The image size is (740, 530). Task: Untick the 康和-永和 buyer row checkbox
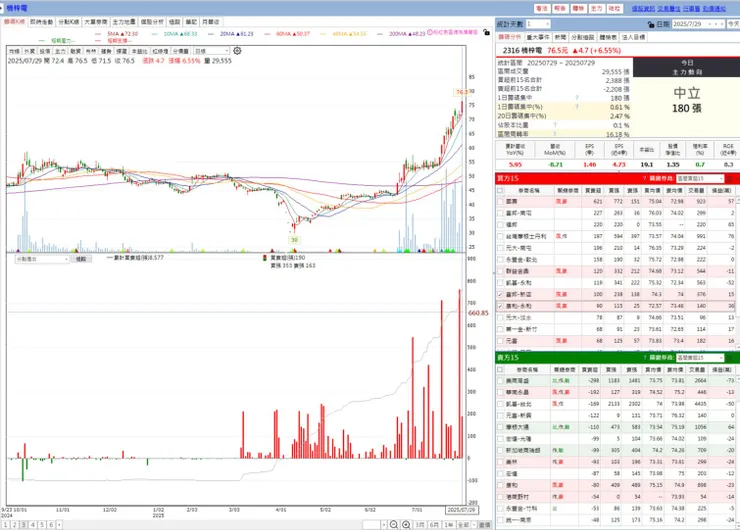(x=500, y=306)
